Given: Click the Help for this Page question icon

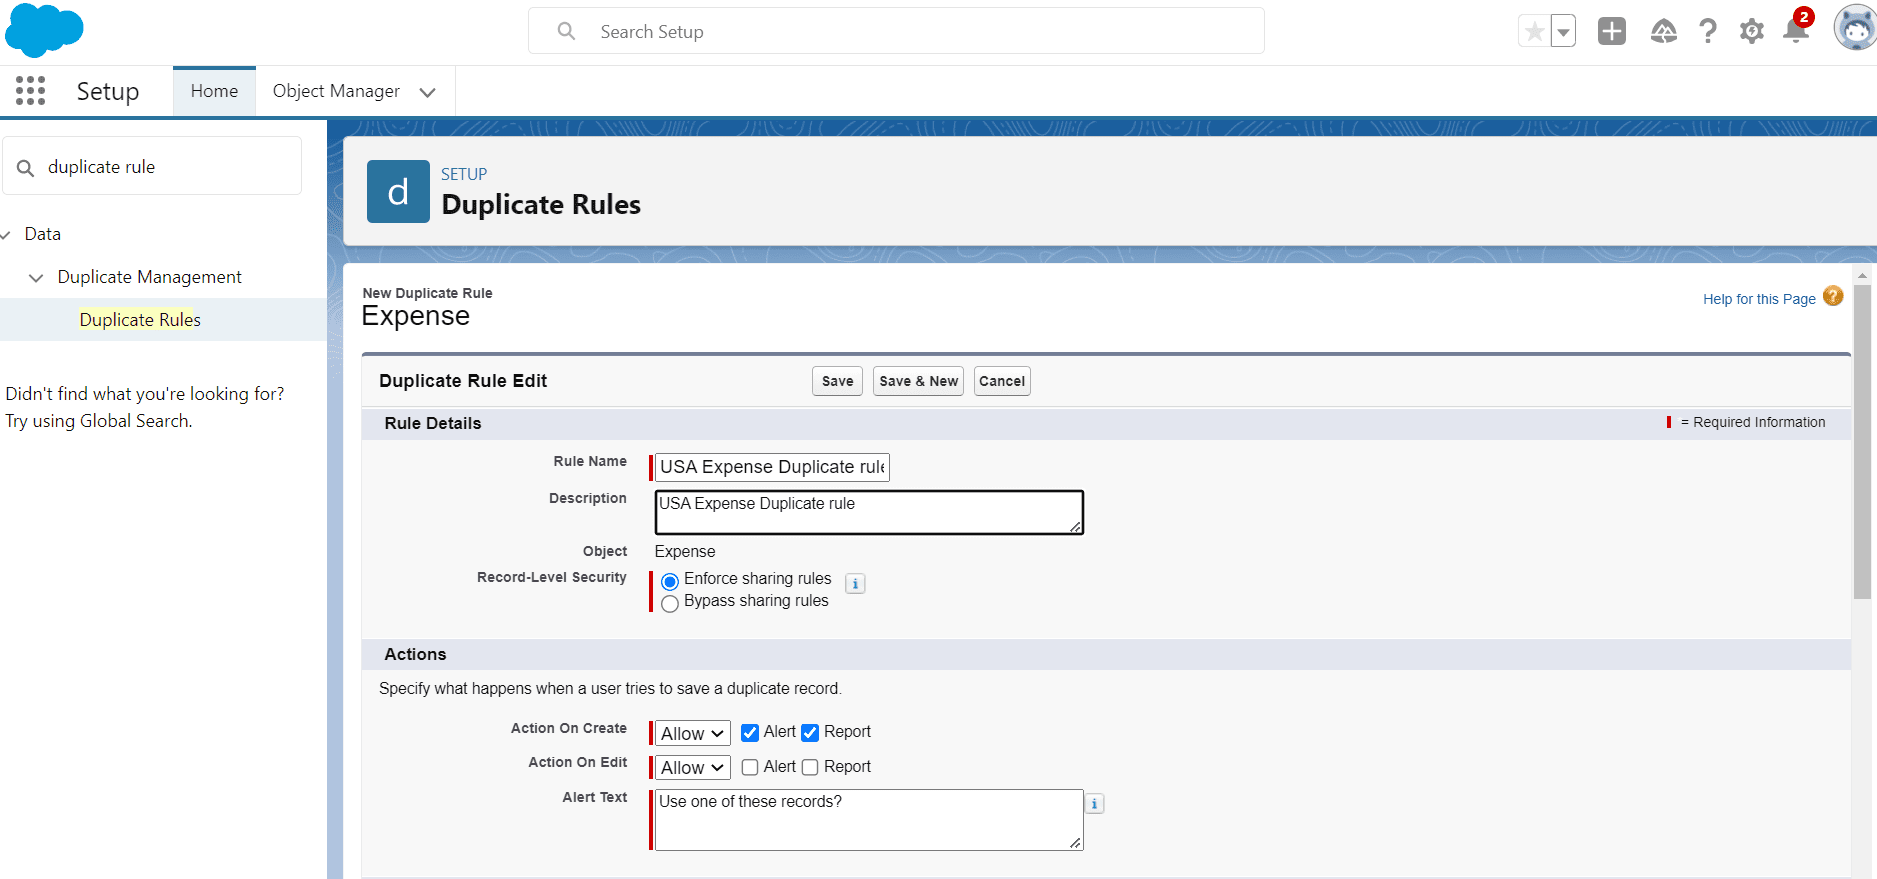Looking at the screenshot, I should 1833,296.
